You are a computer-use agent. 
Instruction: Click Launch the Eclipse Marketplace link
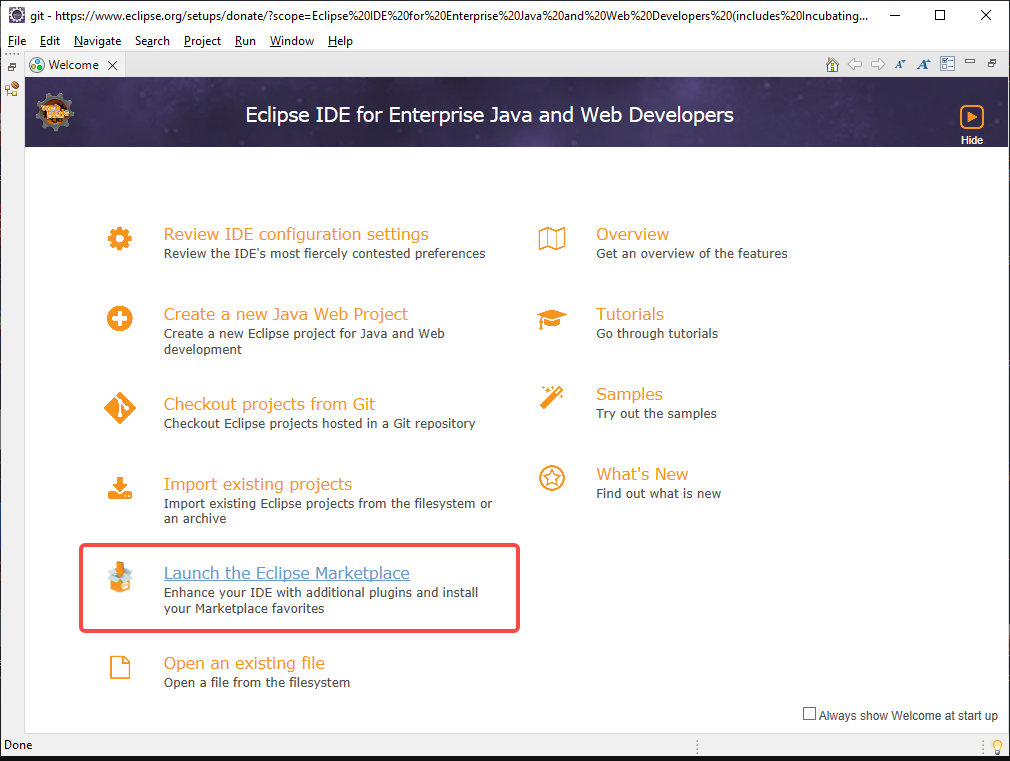click(x=287, y=573)
